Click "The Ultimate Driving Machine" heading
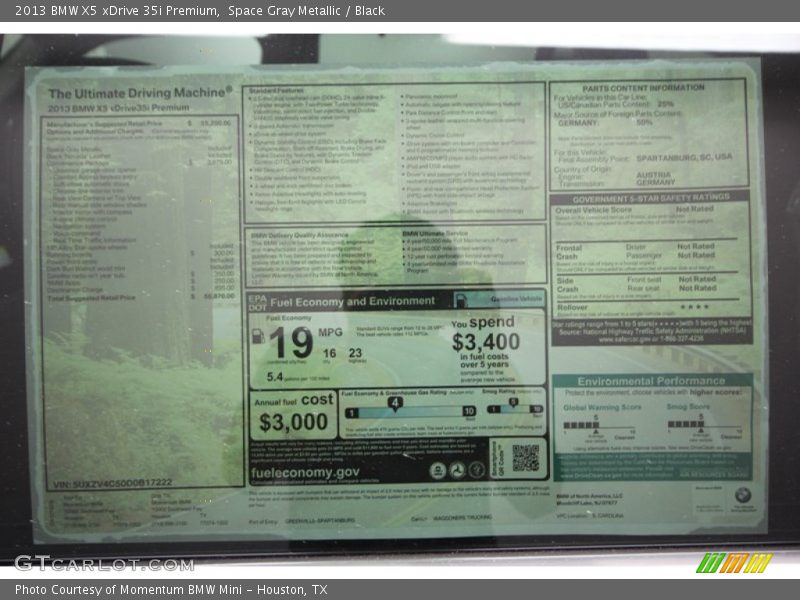Screen dimensions: 800x600 [x=140, y=93]
